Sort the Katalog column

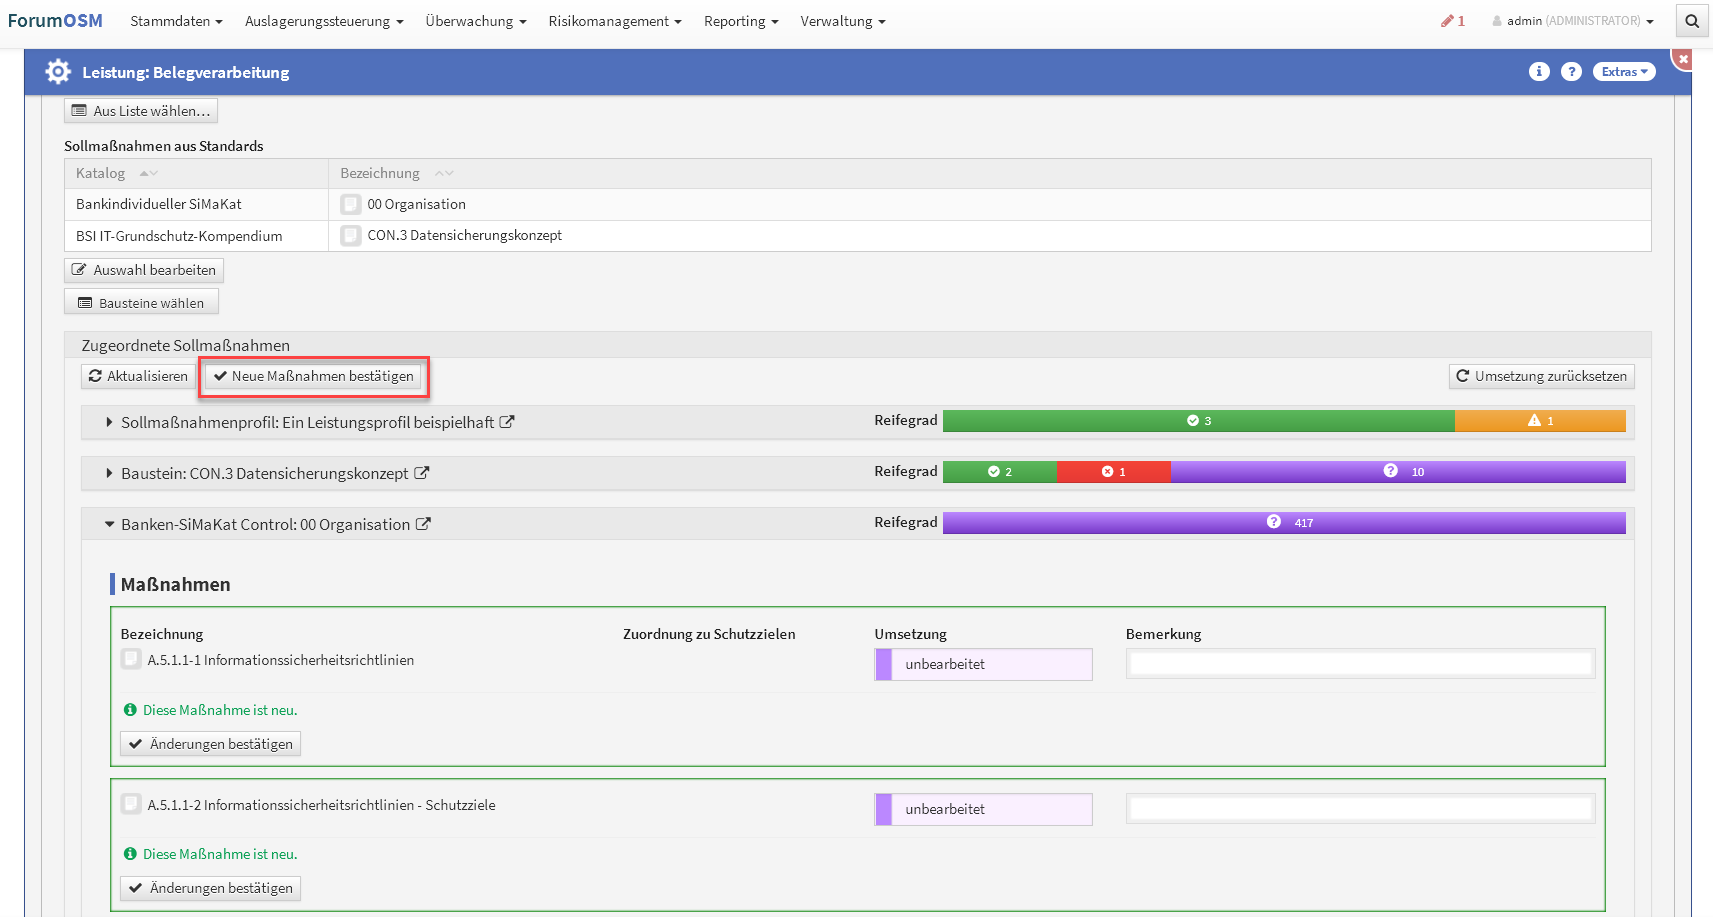148,173
